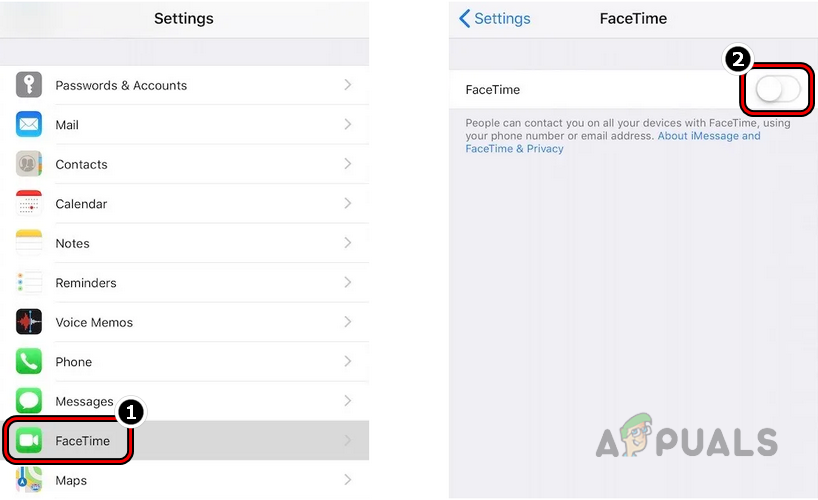The height and width of the screenshot is (500, 818).
Task: Tap the Contacts app icon
Action: tap(29, 164)
